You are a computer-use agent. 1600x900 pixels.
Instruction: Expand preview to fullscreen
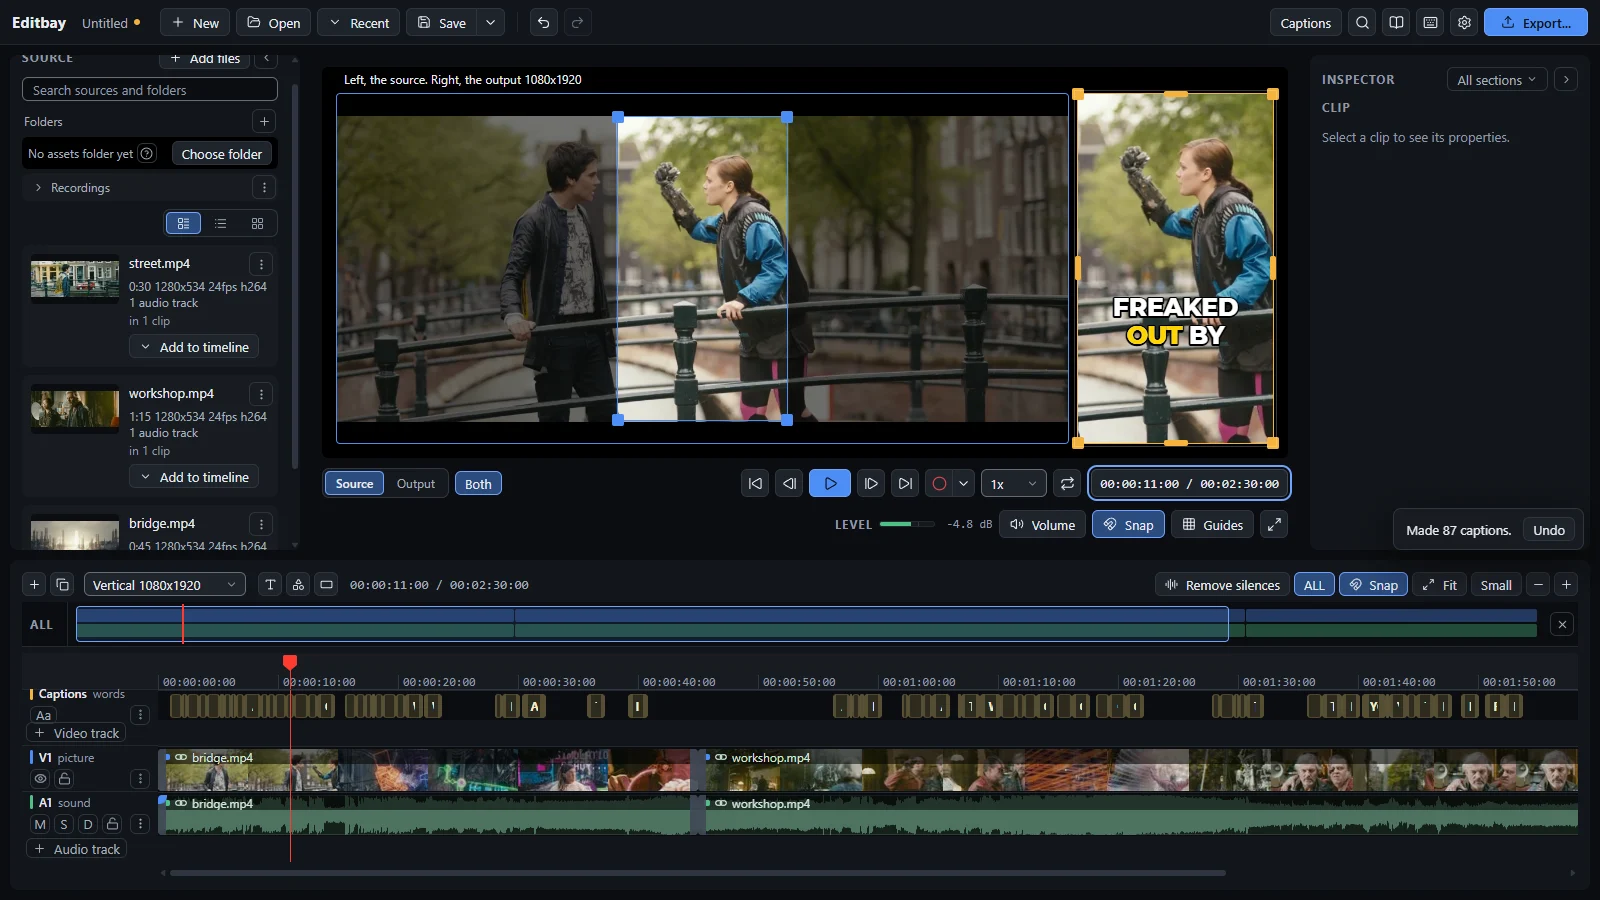(x=1273, y=524)
